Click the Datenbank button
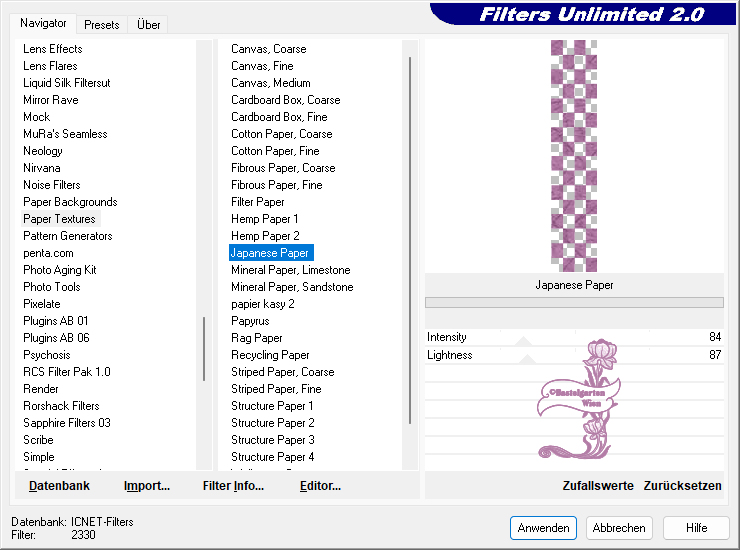The image size is (740, 550). (59, 486)
